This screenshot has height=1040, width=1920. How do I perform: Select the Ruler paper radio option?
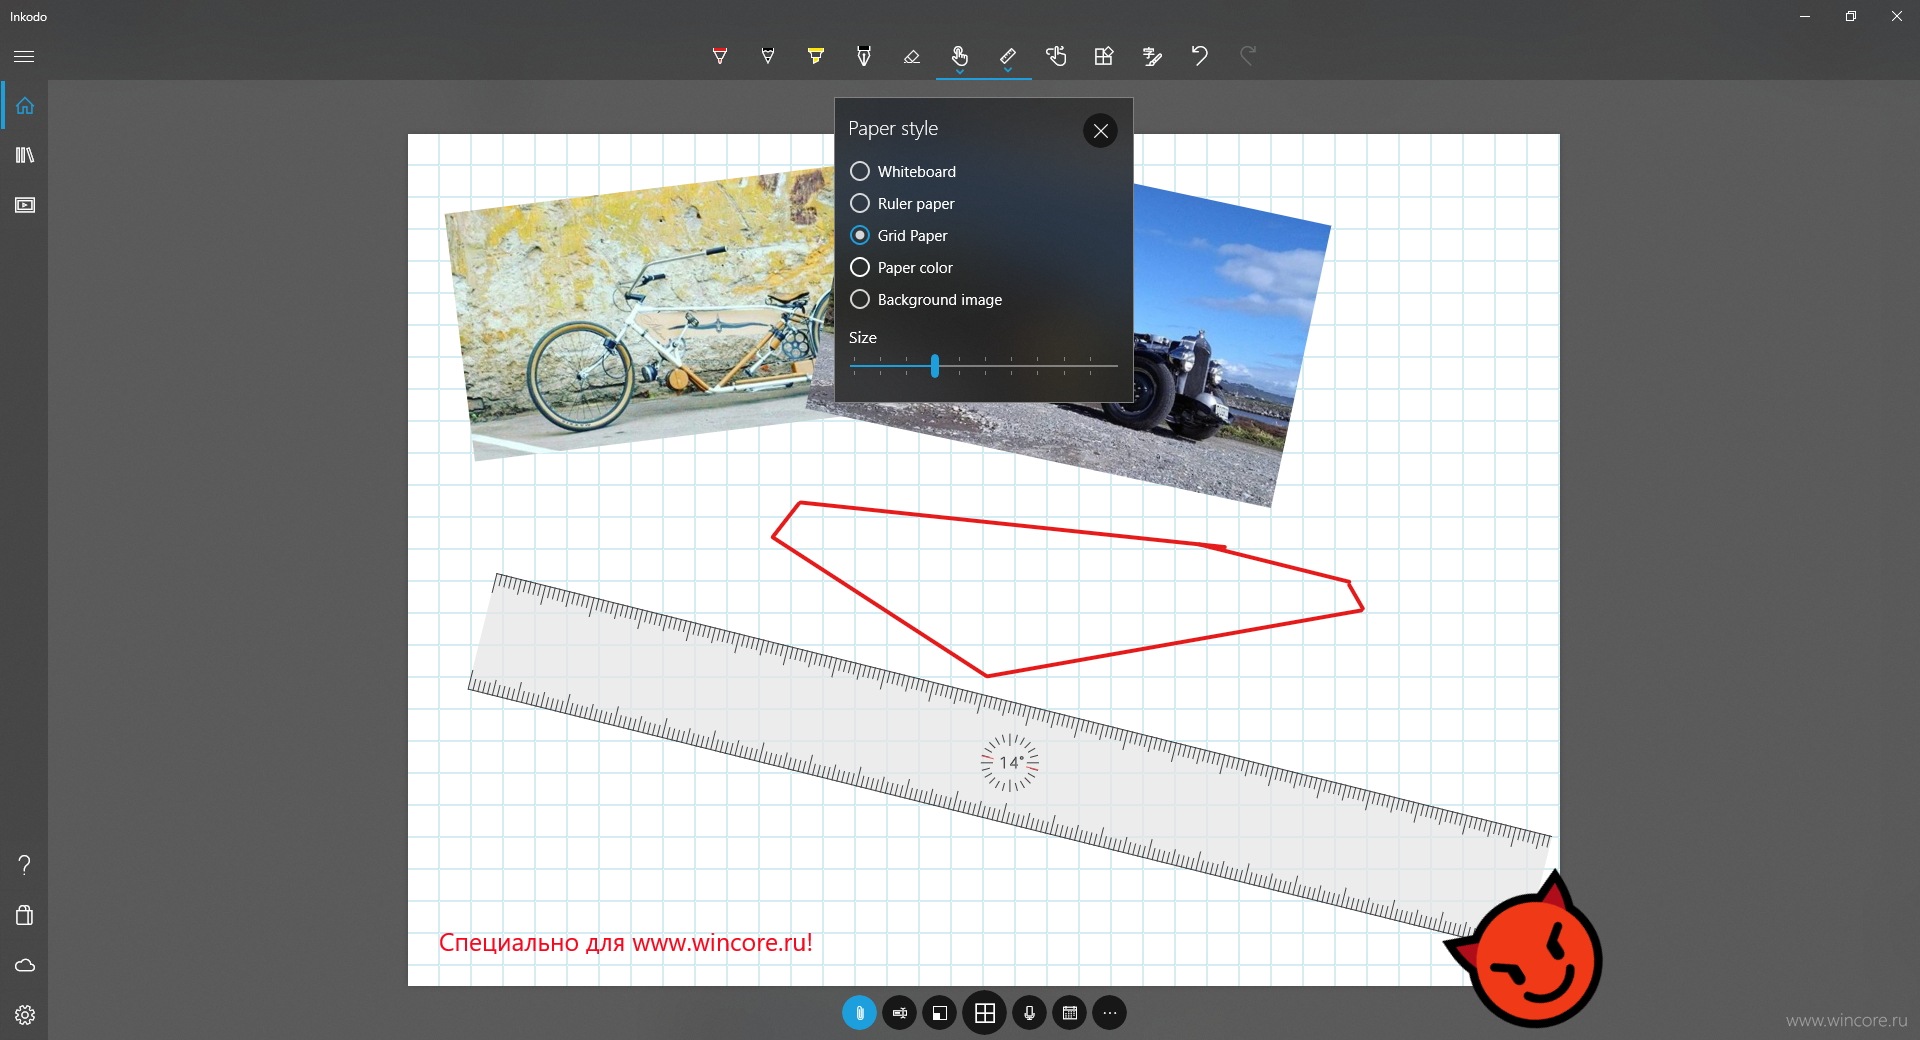pos(902,203)
